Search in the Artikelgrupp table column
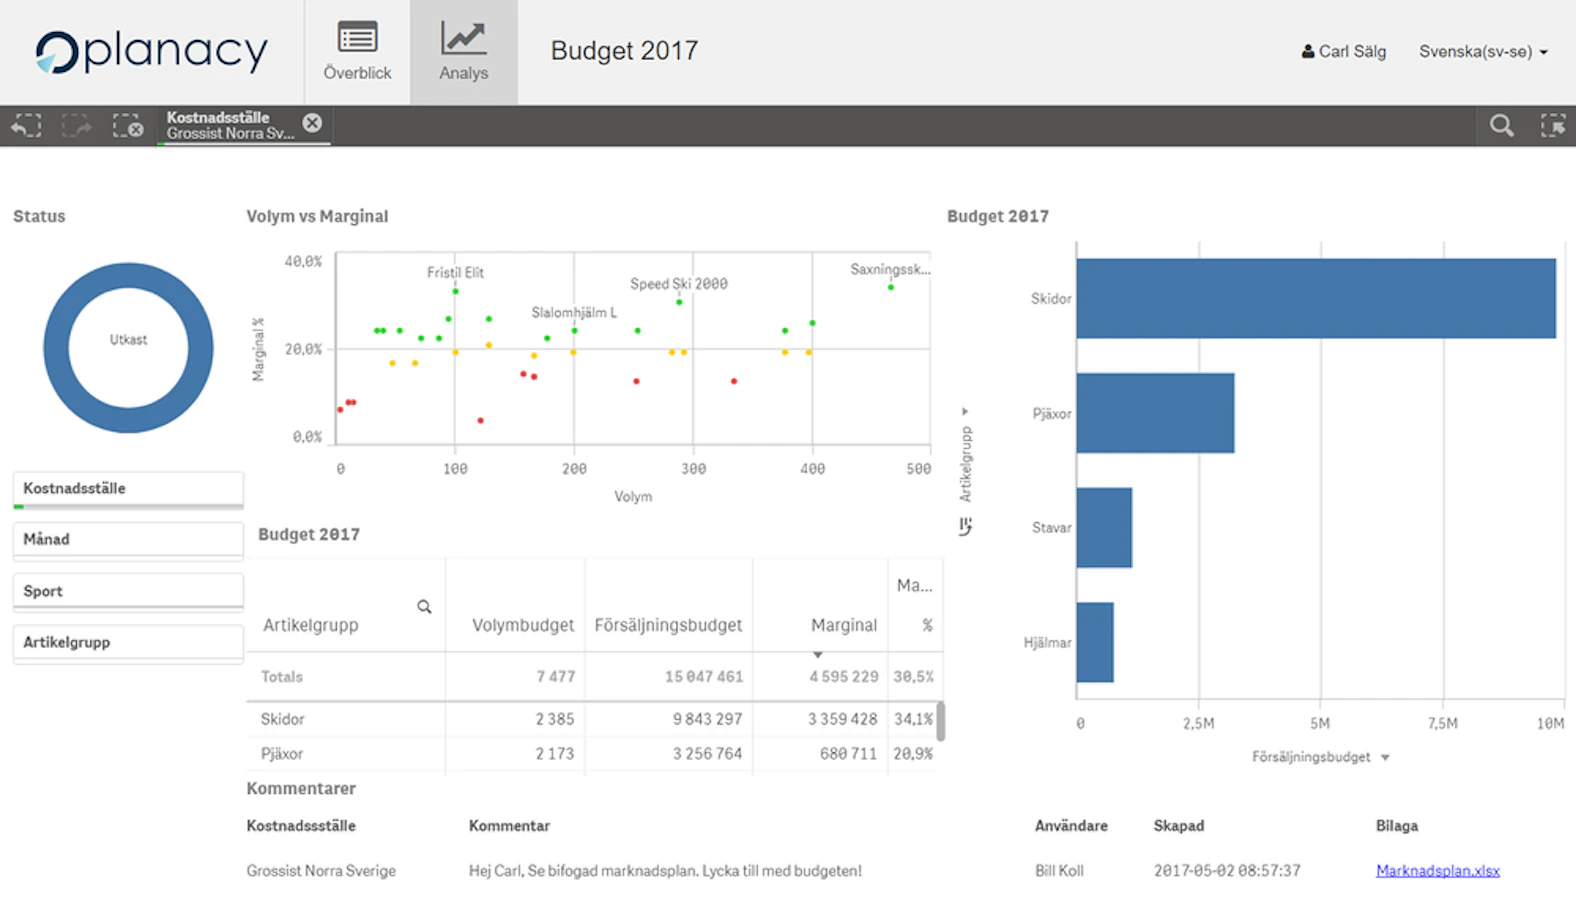The width and height of the screenshot is (1576, 900). (x=424, y=607)
